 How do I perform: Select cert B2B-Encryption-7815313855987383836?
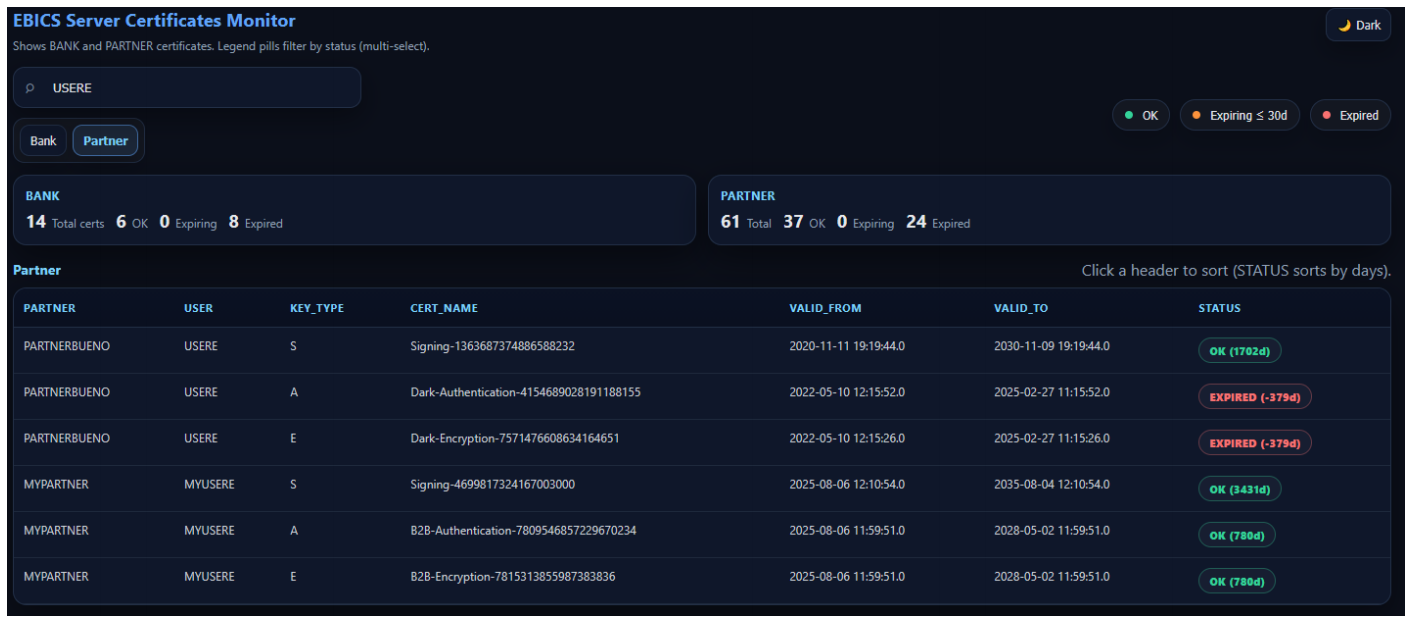pyautogui.click(x=512, y=576)
